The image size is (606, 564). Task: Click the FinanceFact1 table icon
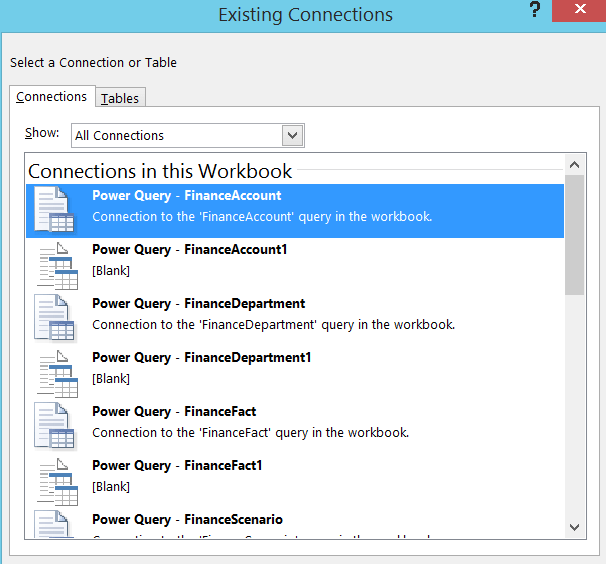tap(56, 480)
